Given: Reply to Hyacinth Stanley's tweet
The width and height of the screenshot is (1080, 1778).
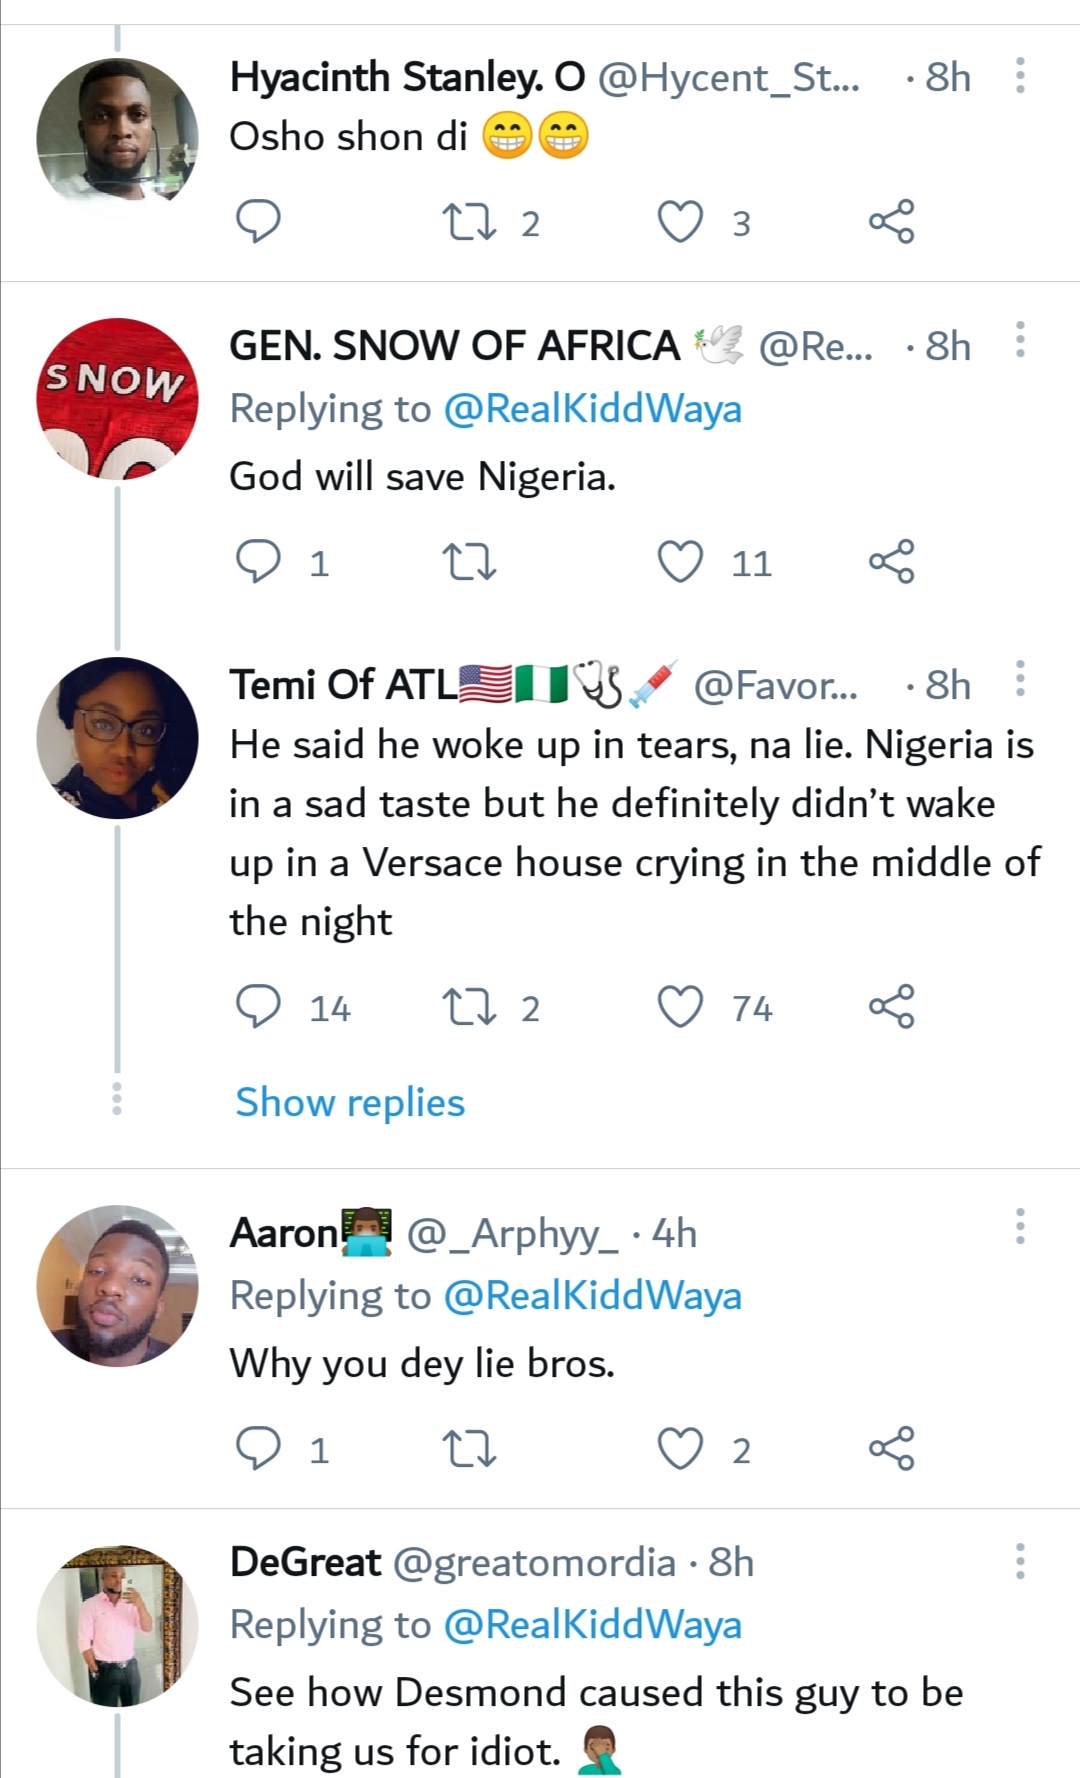Looking at the screenshot, I should [258, 222].
